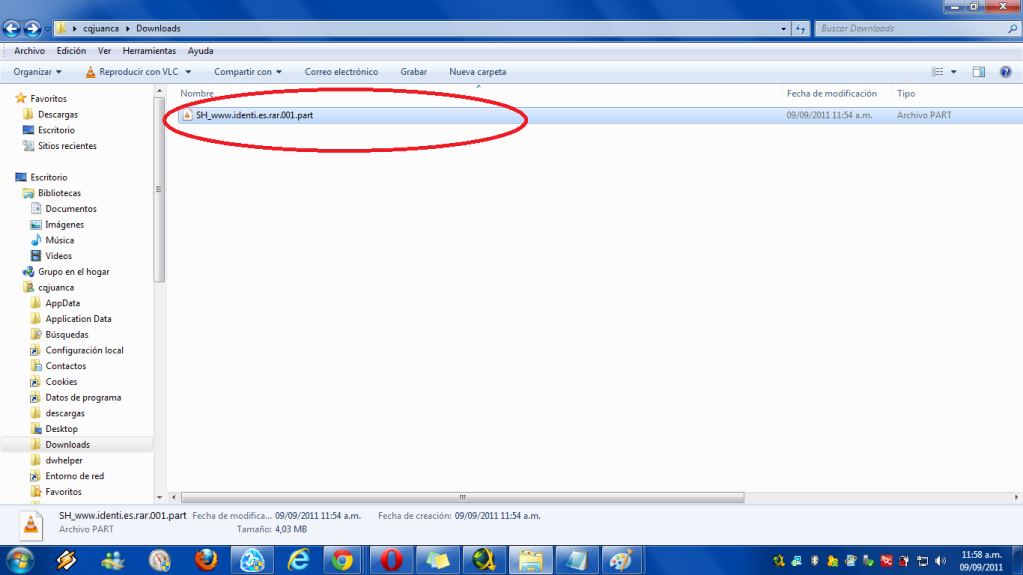Open Sitios recientes in navigation pane
Viewport: 1023px width, 575px height.
(x=67, y=146)
